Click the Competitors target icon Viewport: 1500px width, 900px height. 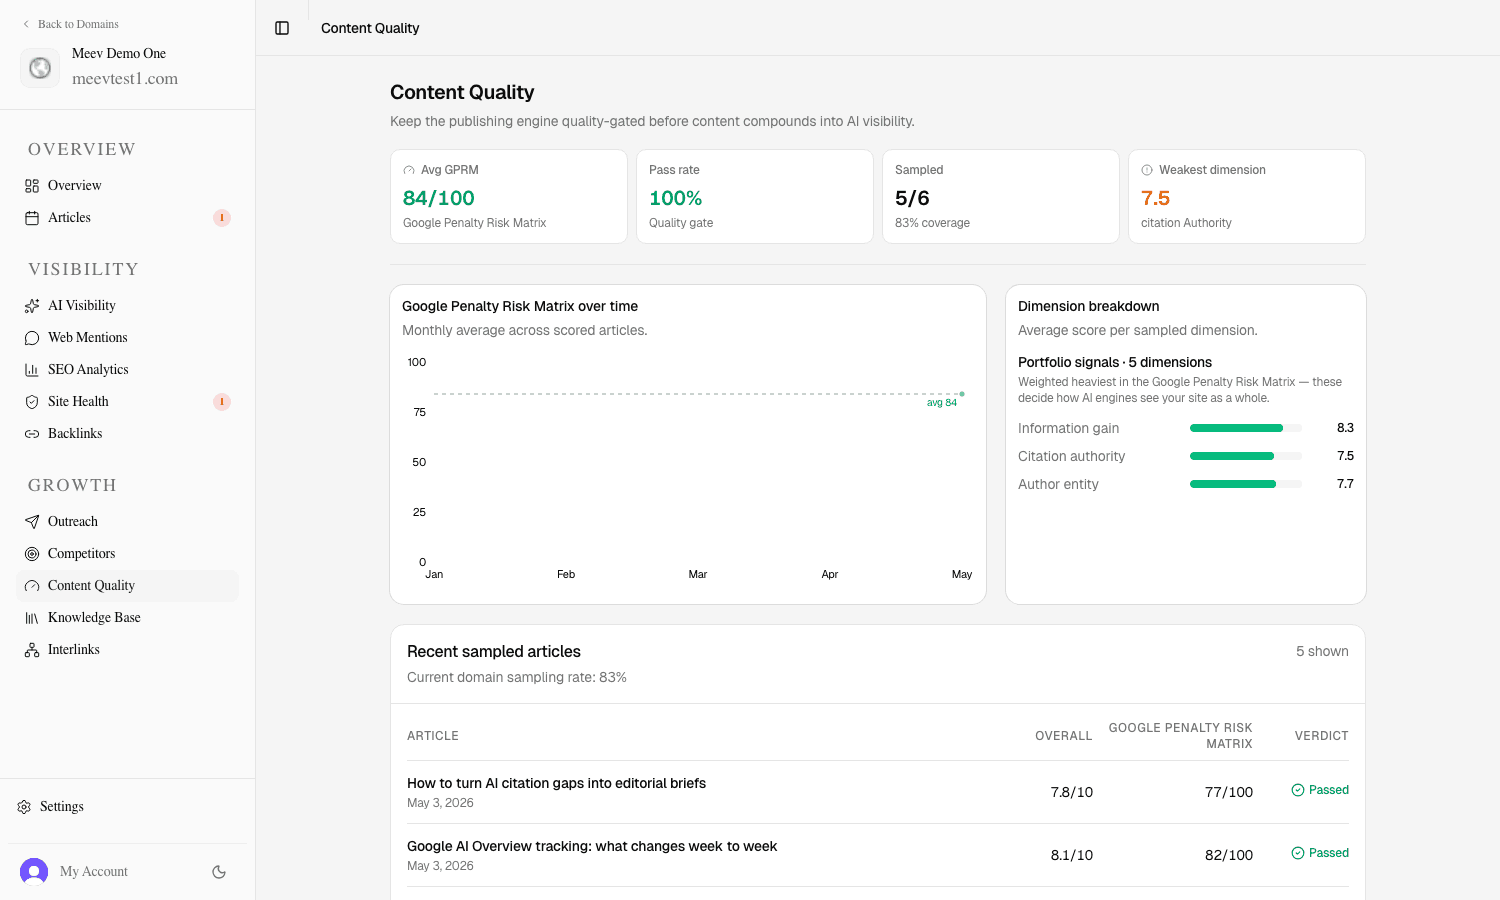click(32, 554)
